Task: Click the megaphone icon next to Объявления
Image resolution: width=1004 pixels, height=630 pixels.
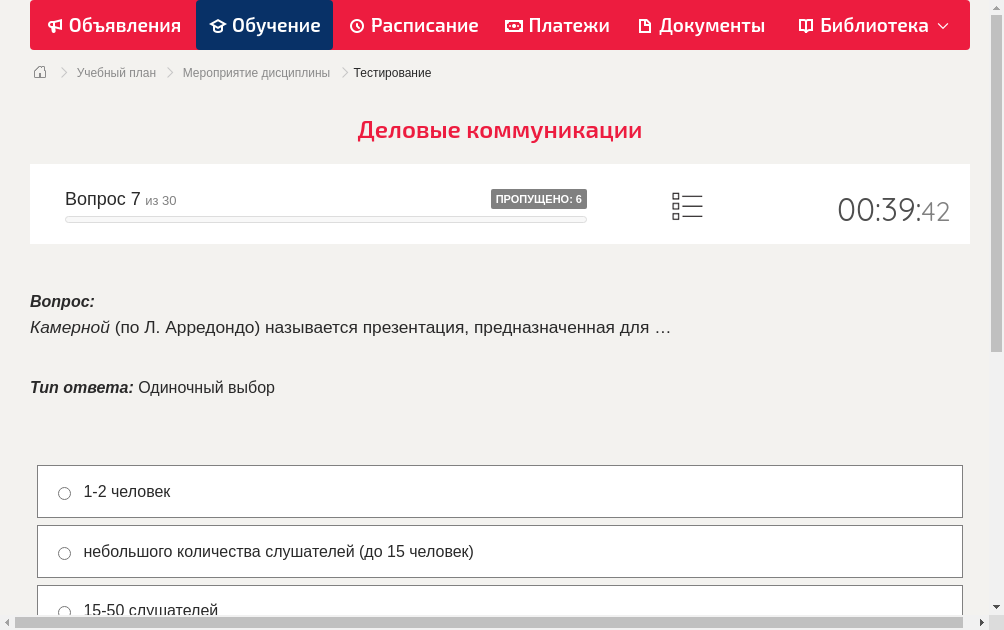Action: (x=54, y=25)
